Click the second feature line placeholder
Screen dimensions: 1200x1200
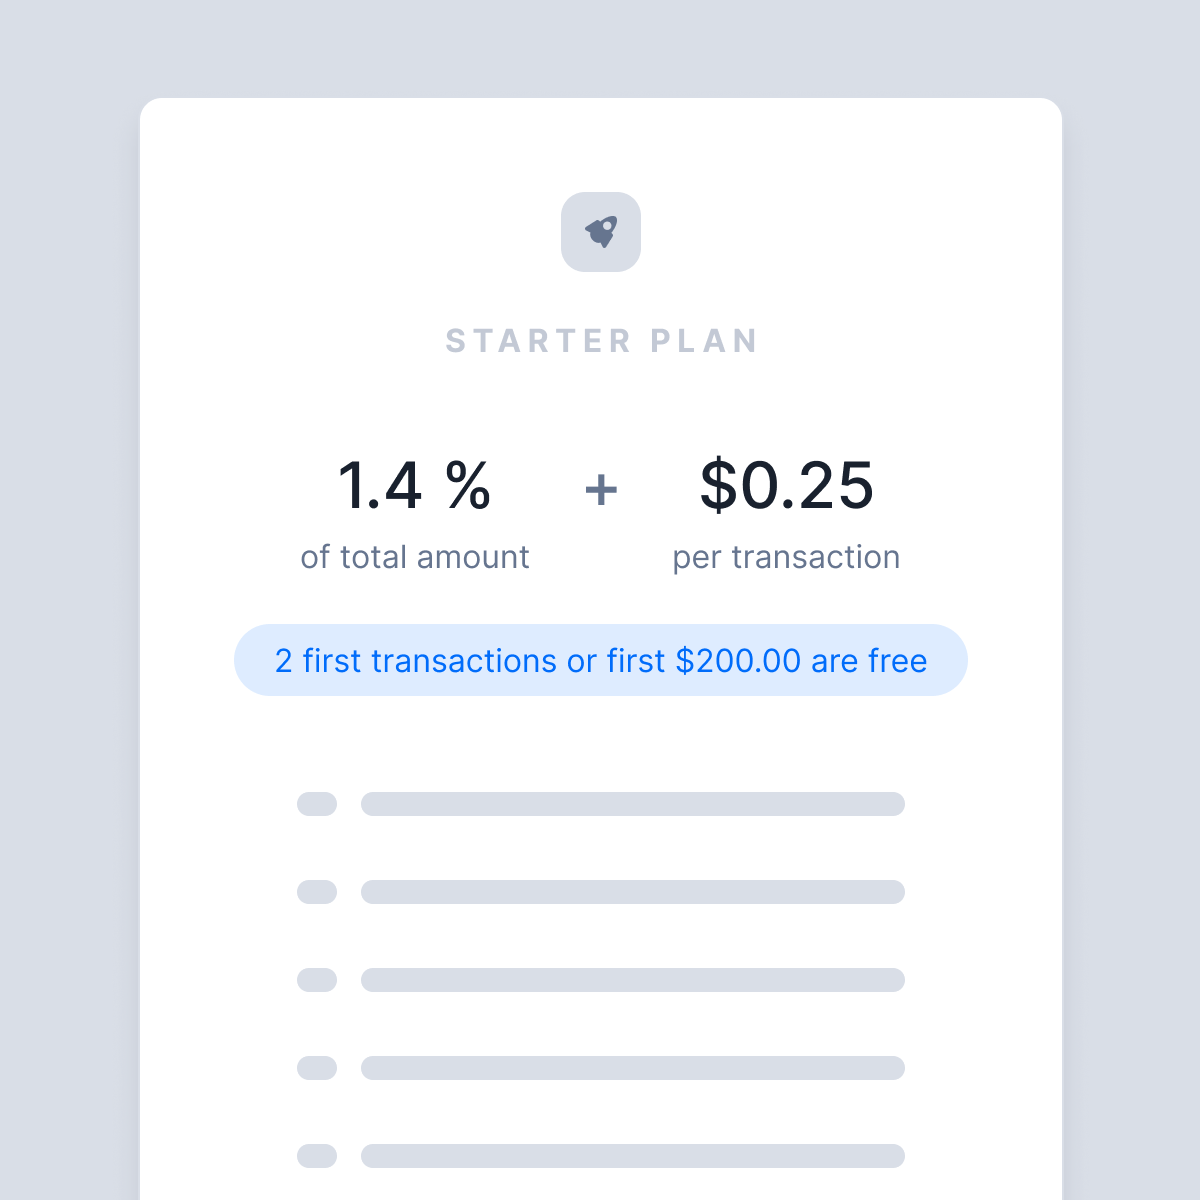(x=633, y=892)
